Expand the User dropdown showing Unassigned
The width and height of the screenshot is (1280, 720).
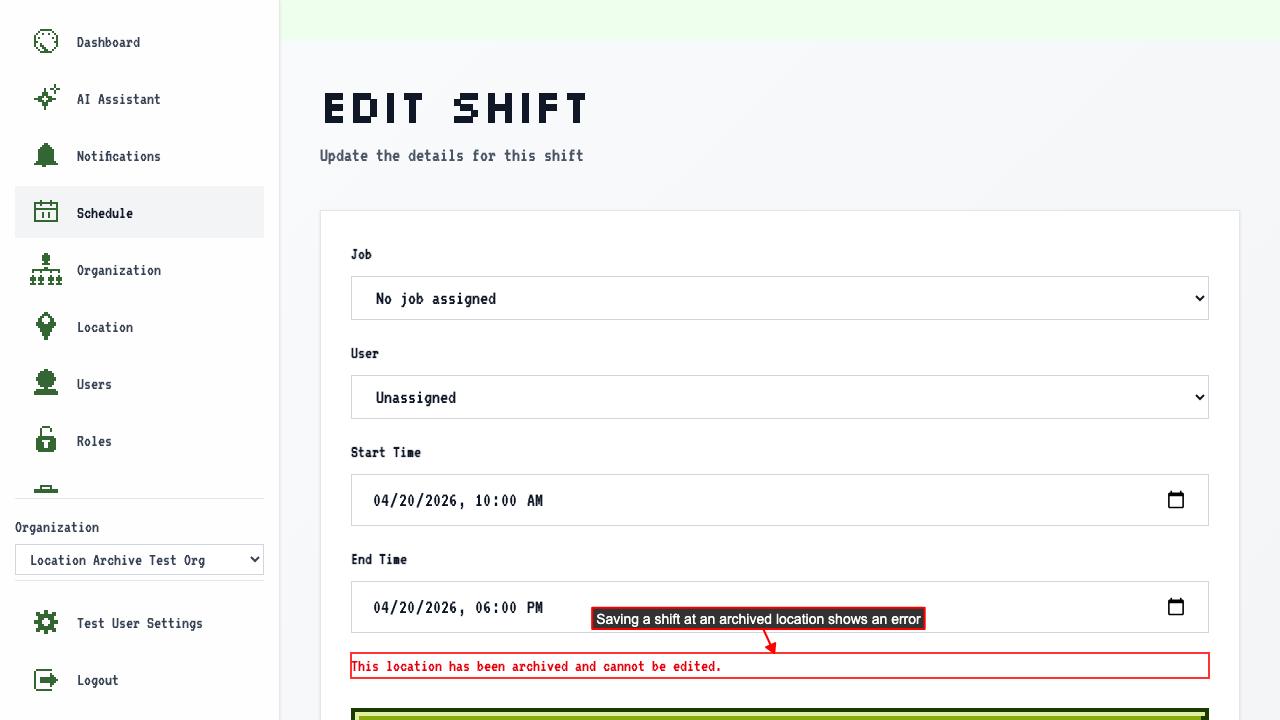tap(779, 397)
